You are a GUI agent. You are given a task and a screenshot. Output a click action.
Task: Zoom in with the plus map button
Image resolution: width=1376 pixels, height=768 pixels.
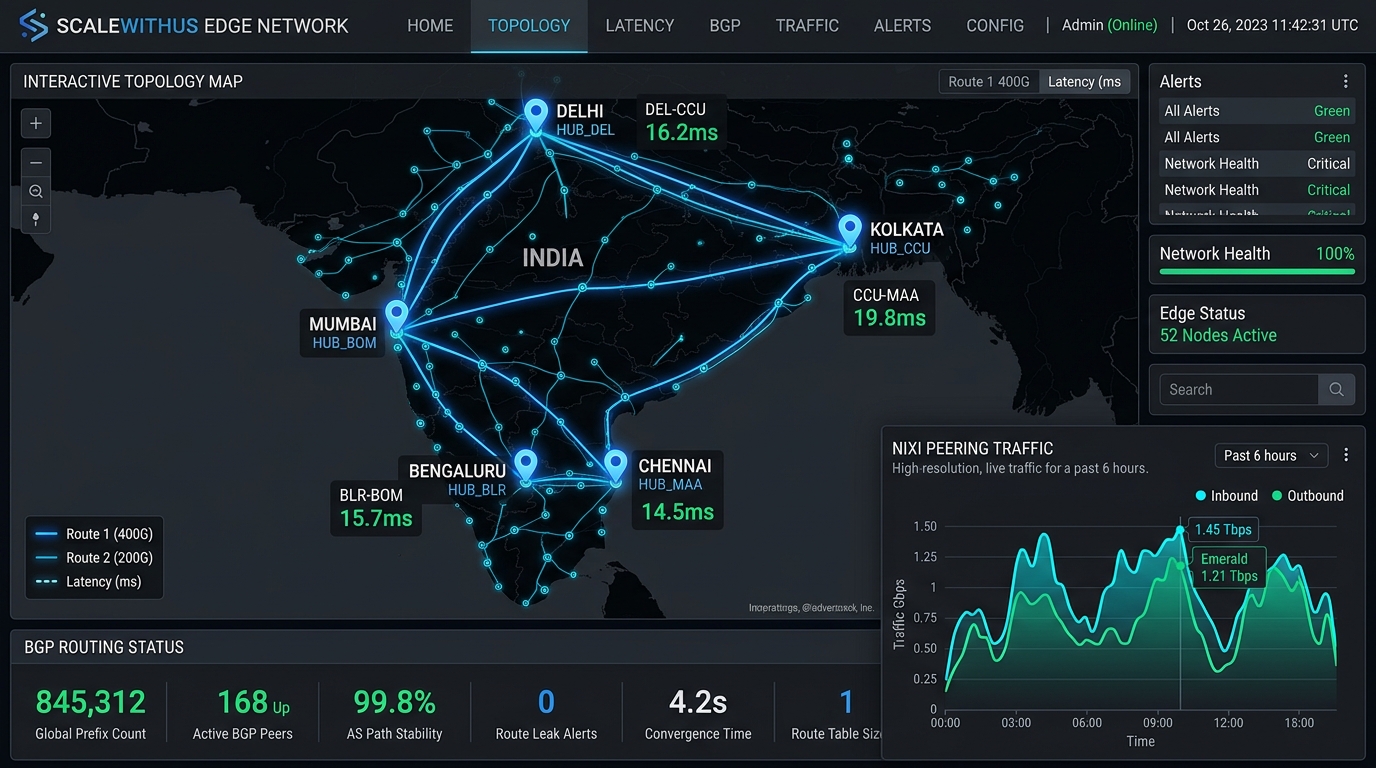coord(36,124)
